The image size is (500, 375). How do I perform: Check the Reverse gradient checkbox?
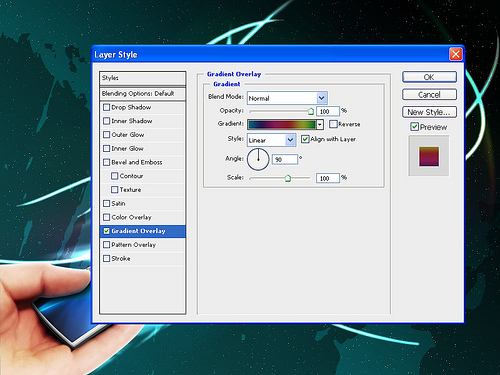tap(333, 124)
